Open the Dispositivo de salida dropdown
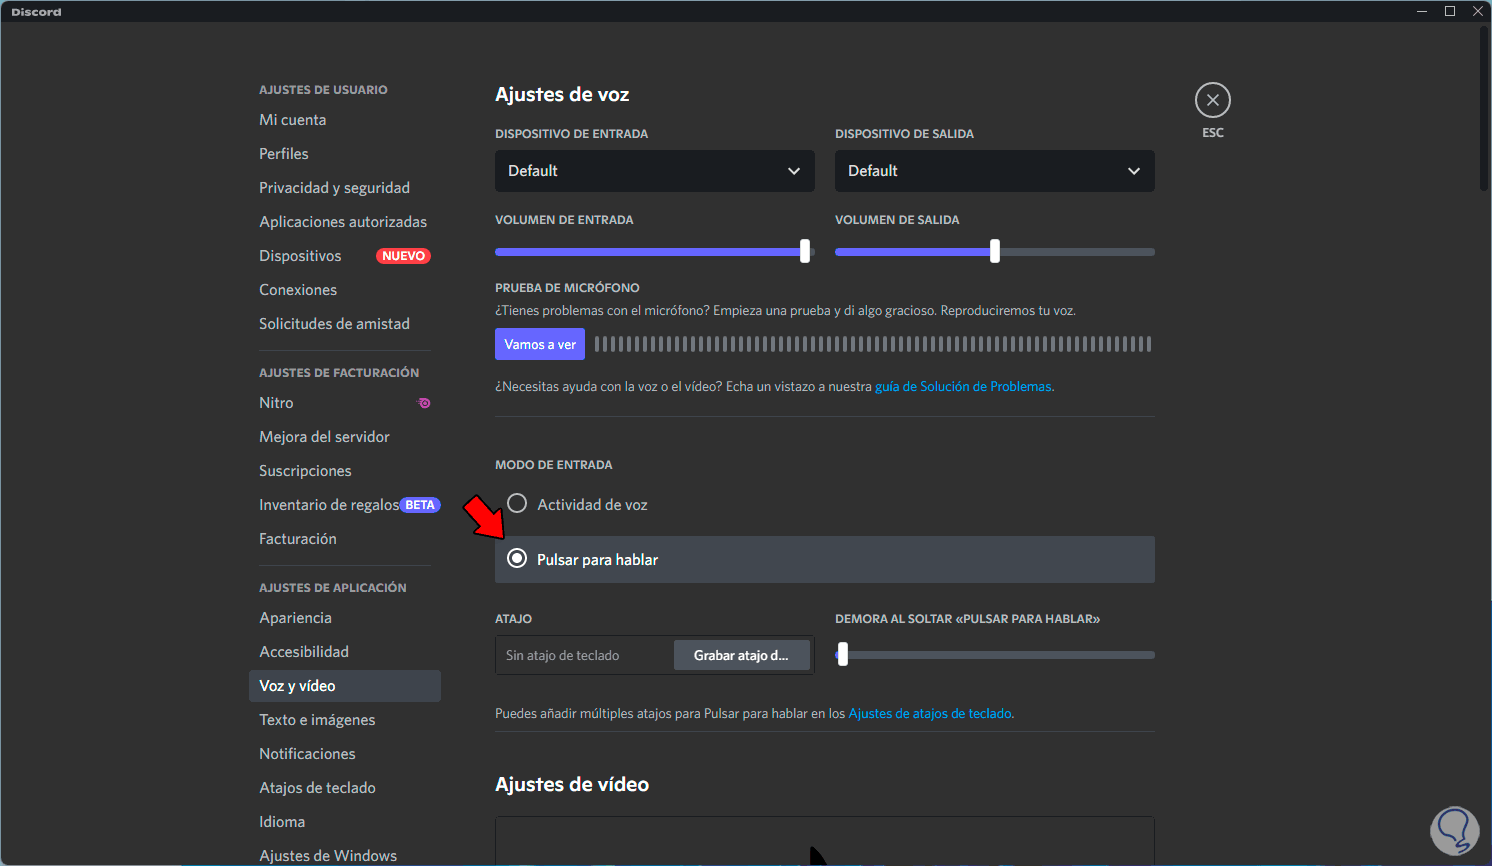 tap(995, 171)
